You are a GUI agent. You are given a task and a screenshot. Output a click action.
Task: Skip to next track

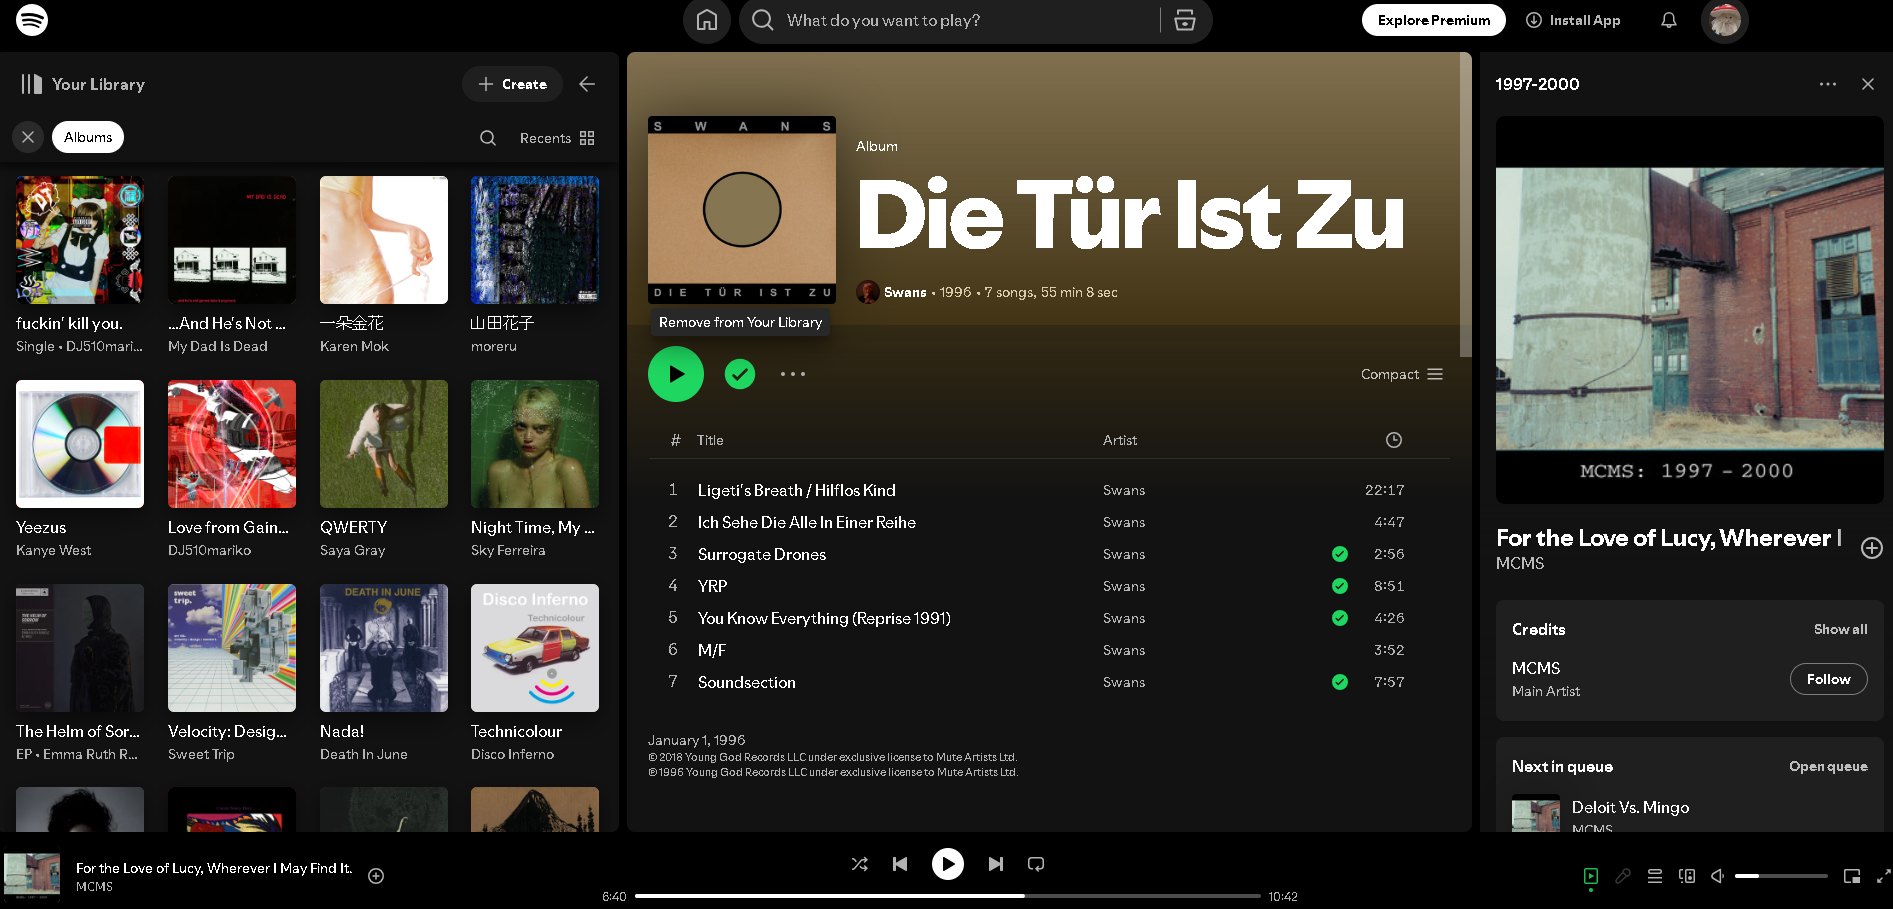pos(996,864)
